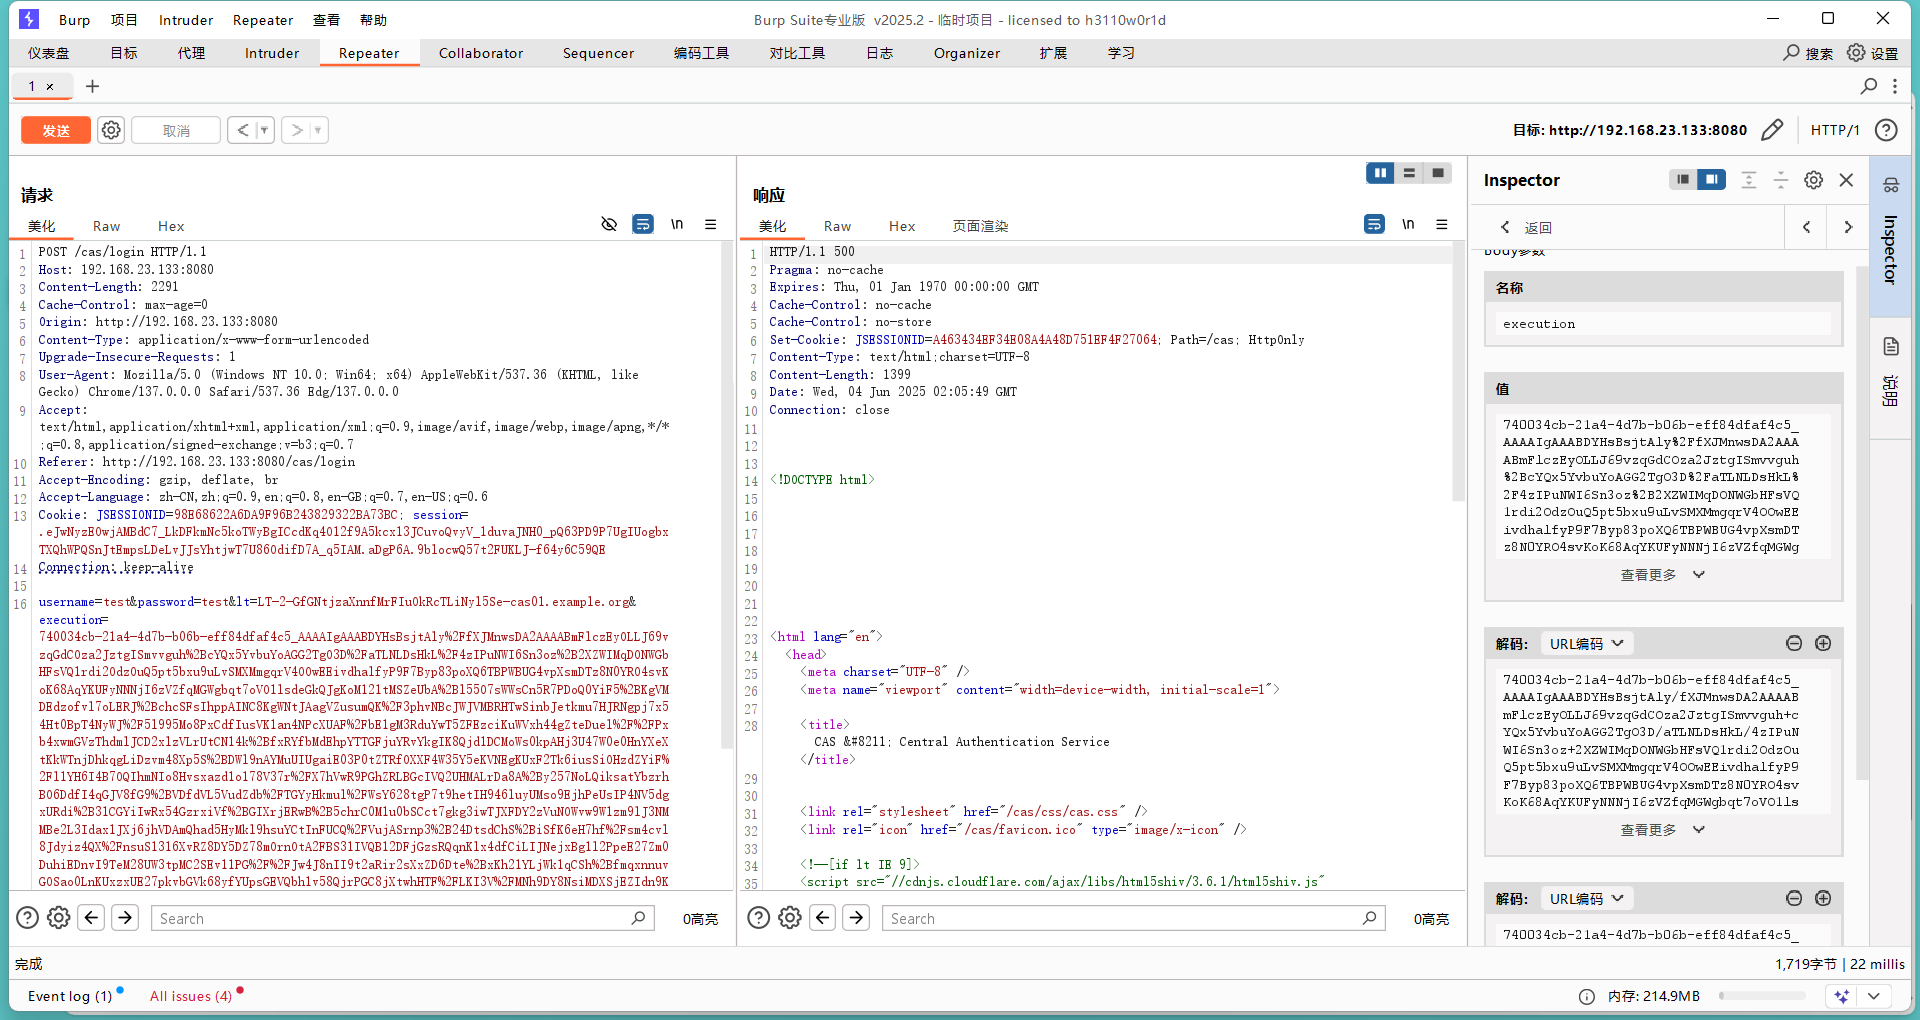Open first 解码 URL编码 dropdown
Viewport: 1920px width, 1020px height.
[x=1586, y=644]
